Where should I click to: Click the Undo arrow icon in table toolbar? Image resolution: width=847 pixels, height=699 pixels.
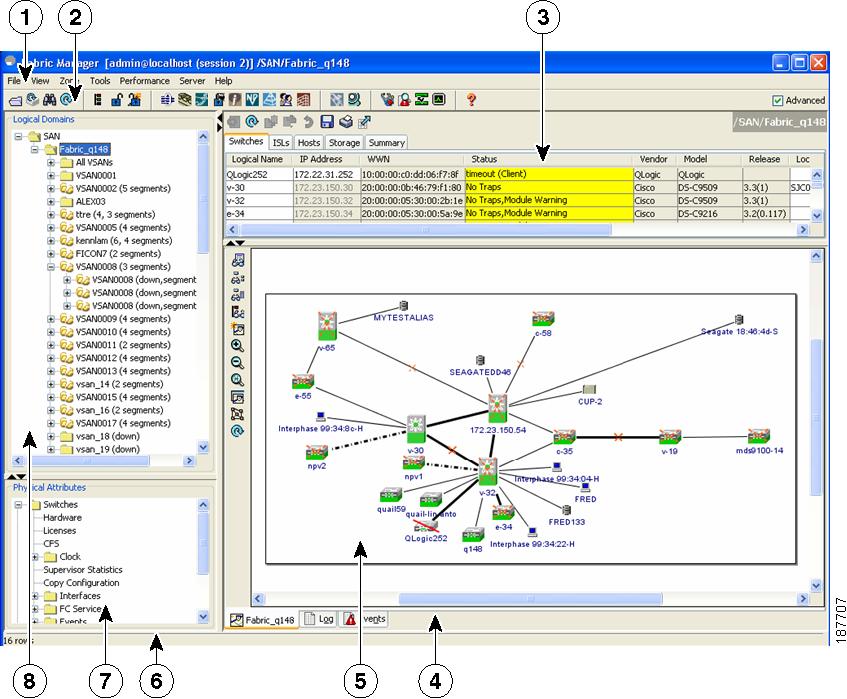click(308, 122)
